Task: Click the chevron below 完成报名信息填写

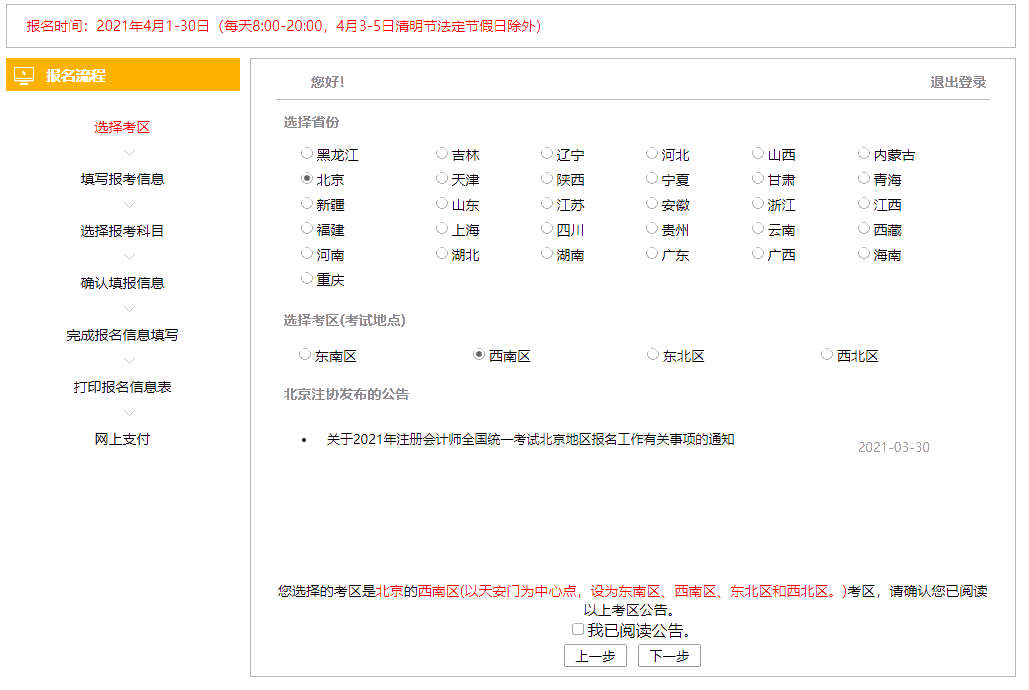Action: pyautogui.click(x=129, y=360)
